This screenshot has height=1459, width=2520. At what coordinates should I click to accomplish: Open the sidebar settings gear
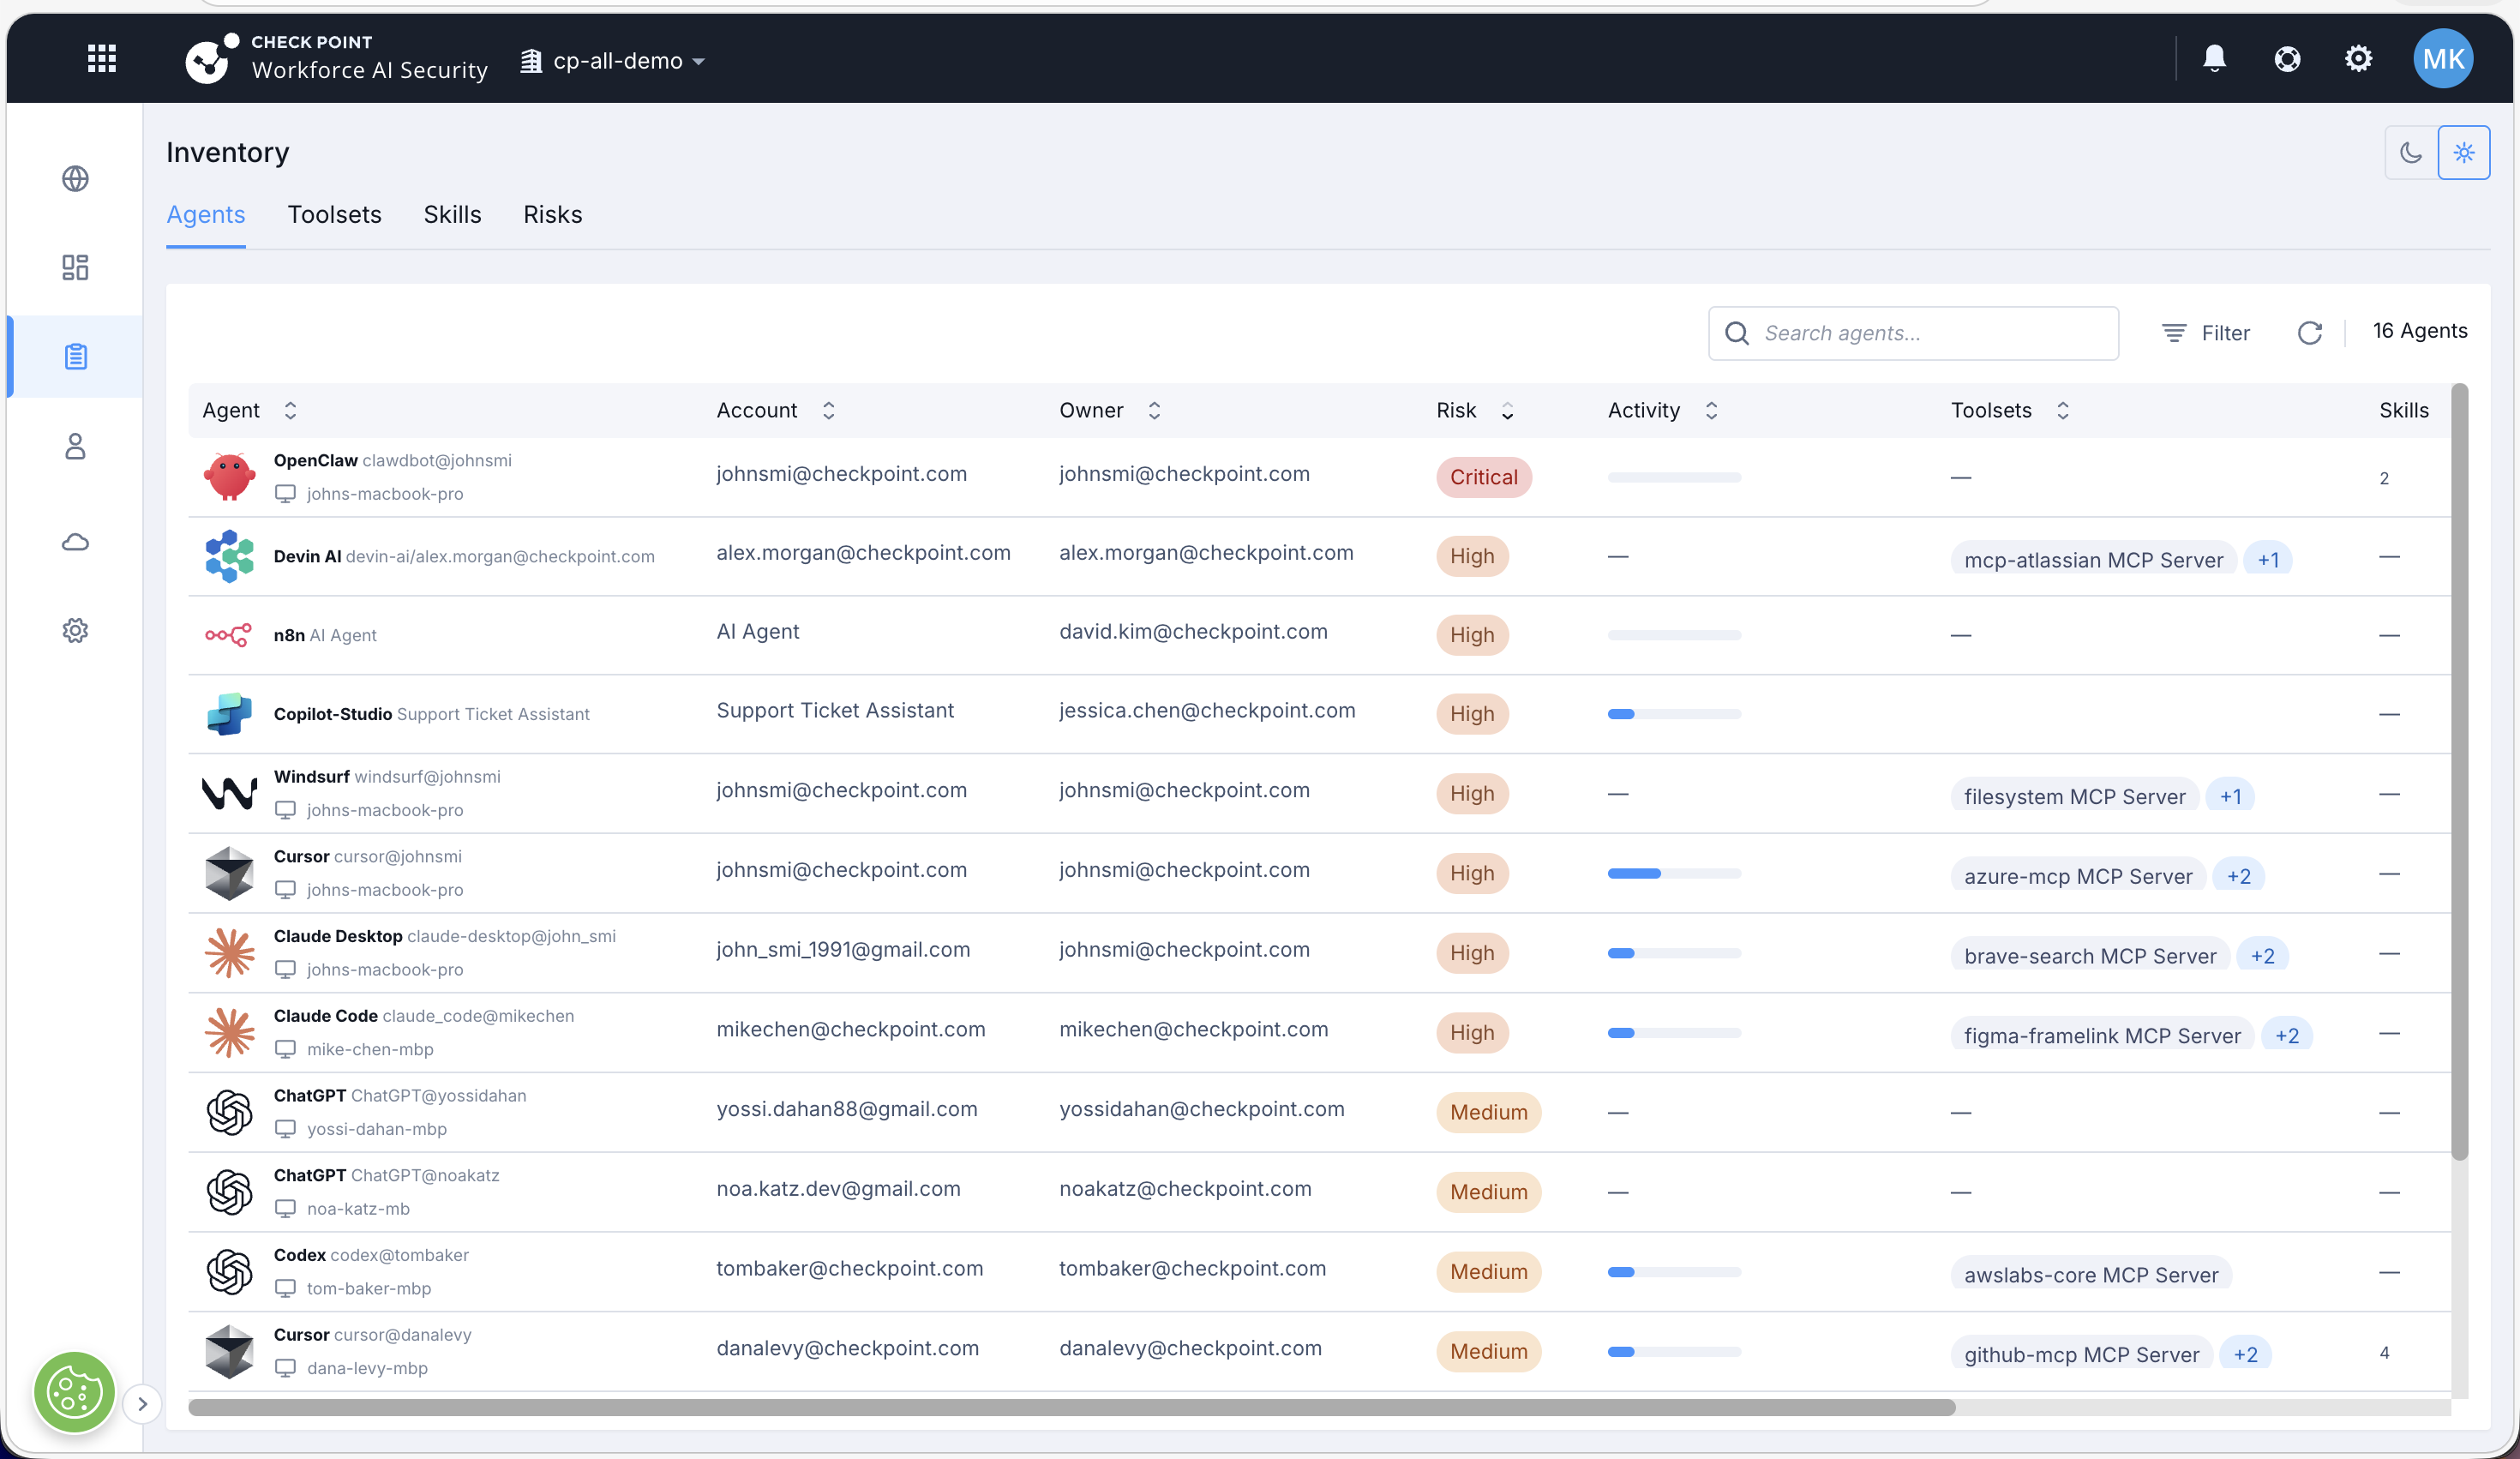coord(75,630)
